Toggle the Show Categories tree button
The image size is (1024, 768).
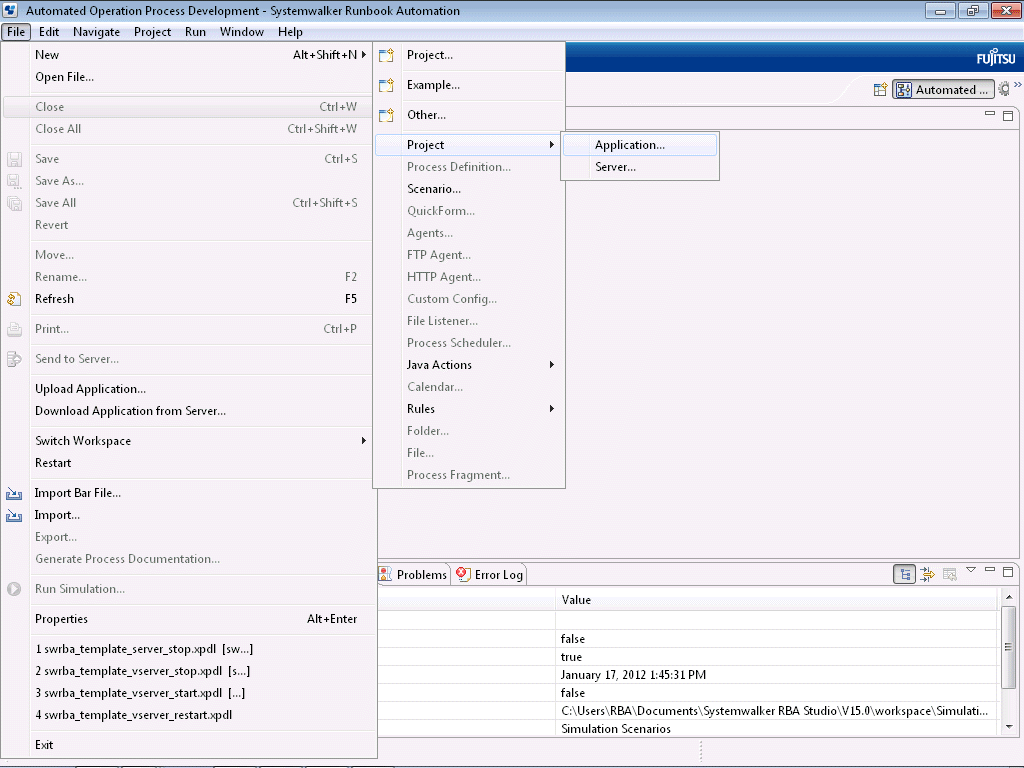coord(904,575)
